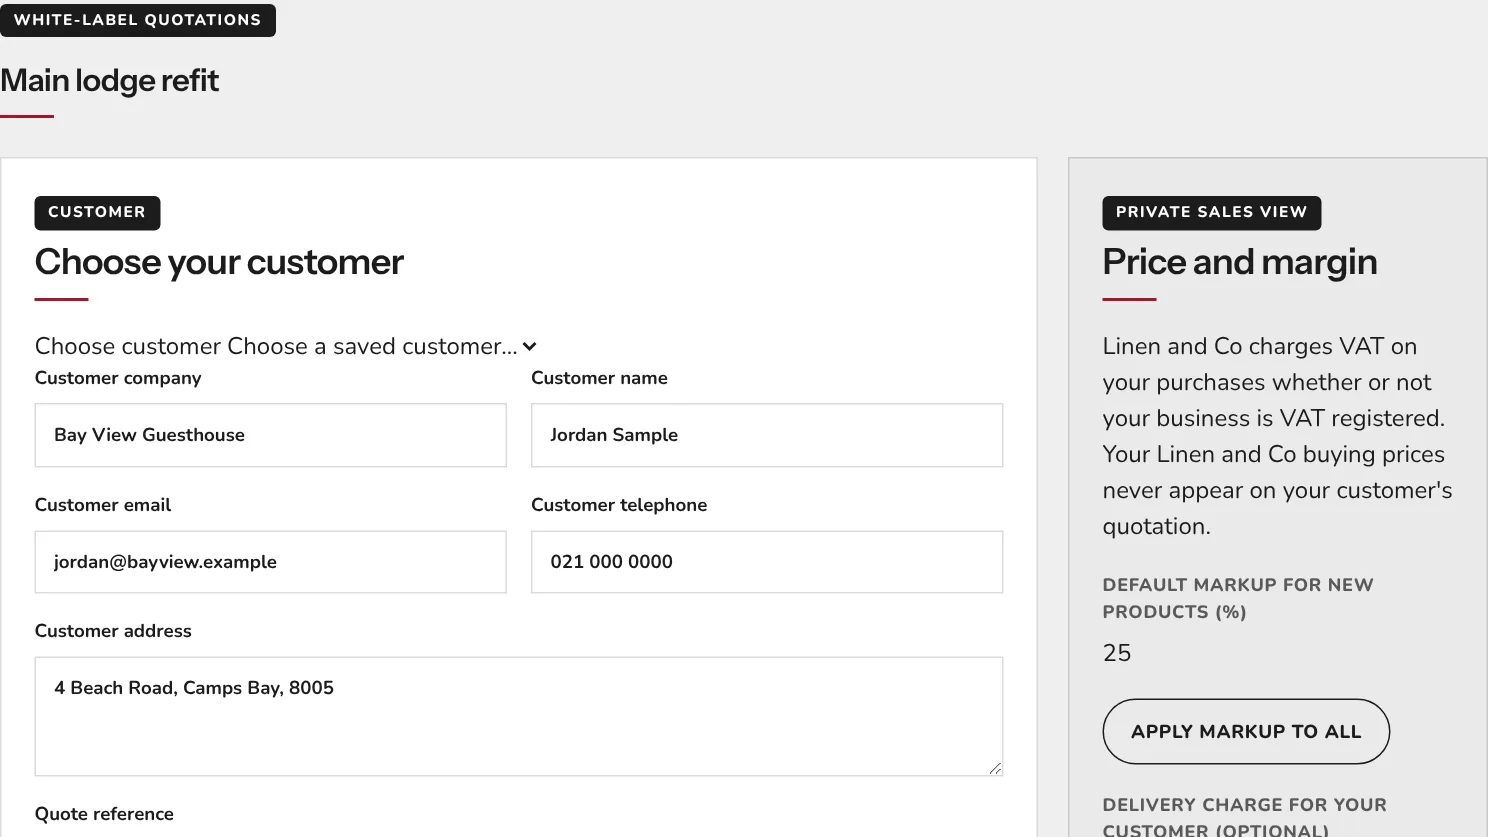Apply markup to all products button
1488x837 pixels.
point(1246,732)
